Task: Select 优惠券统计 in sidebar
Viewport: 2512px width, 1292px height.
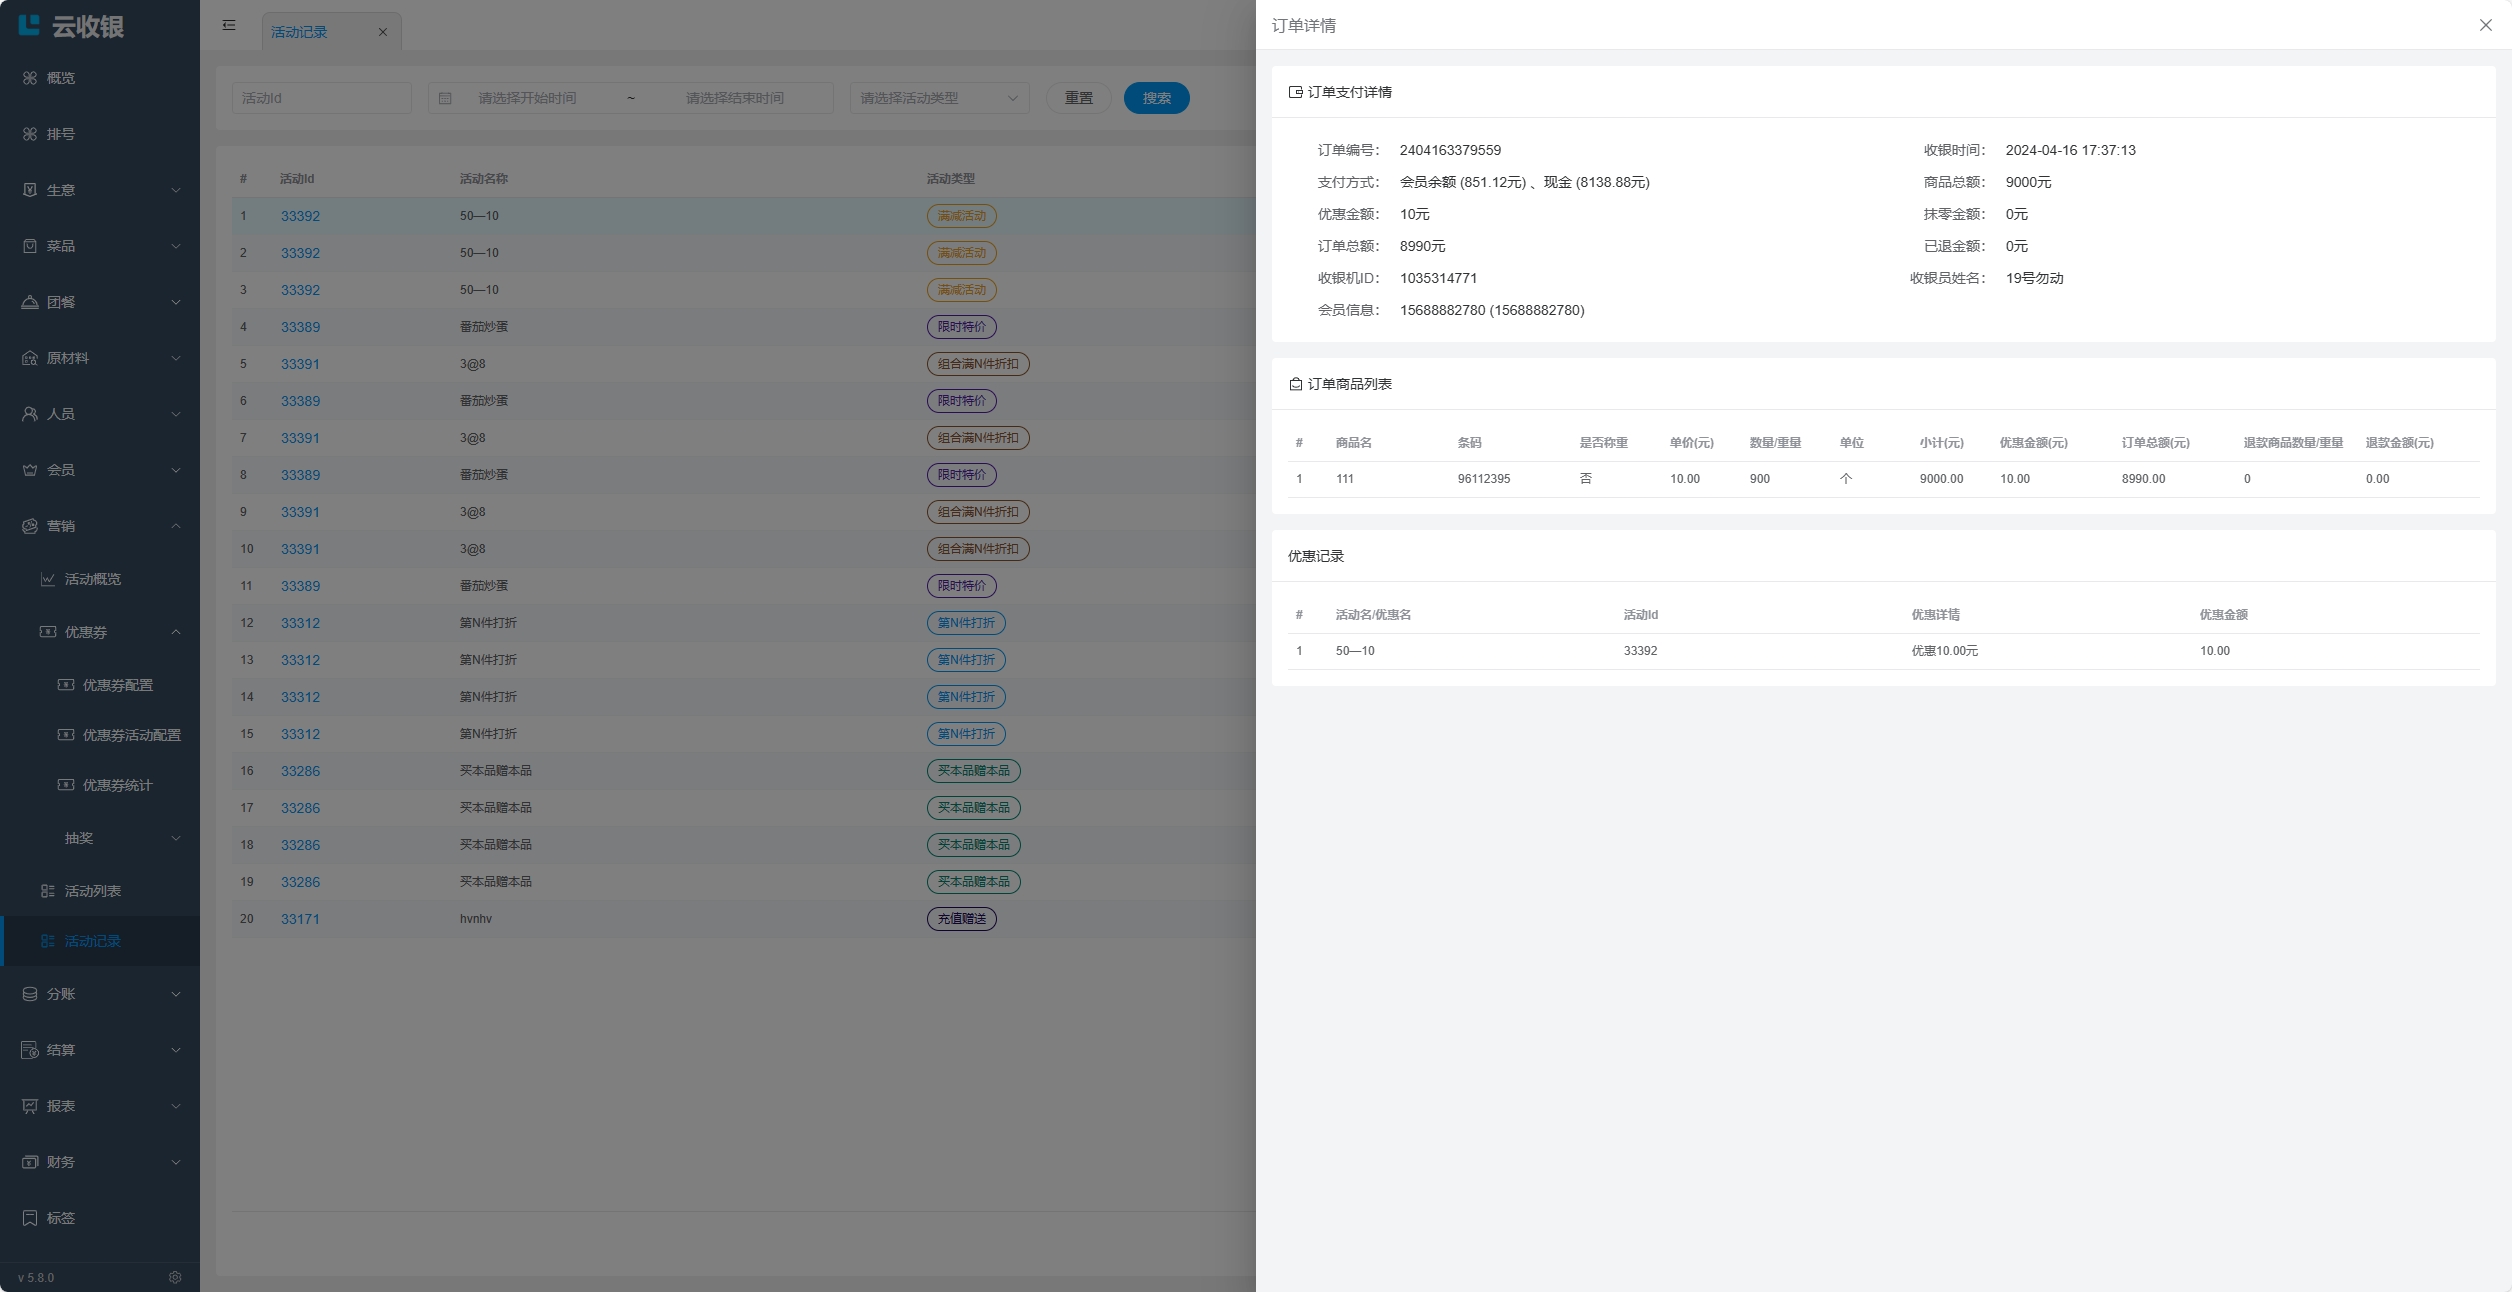Action: click(x=117, y=785)
